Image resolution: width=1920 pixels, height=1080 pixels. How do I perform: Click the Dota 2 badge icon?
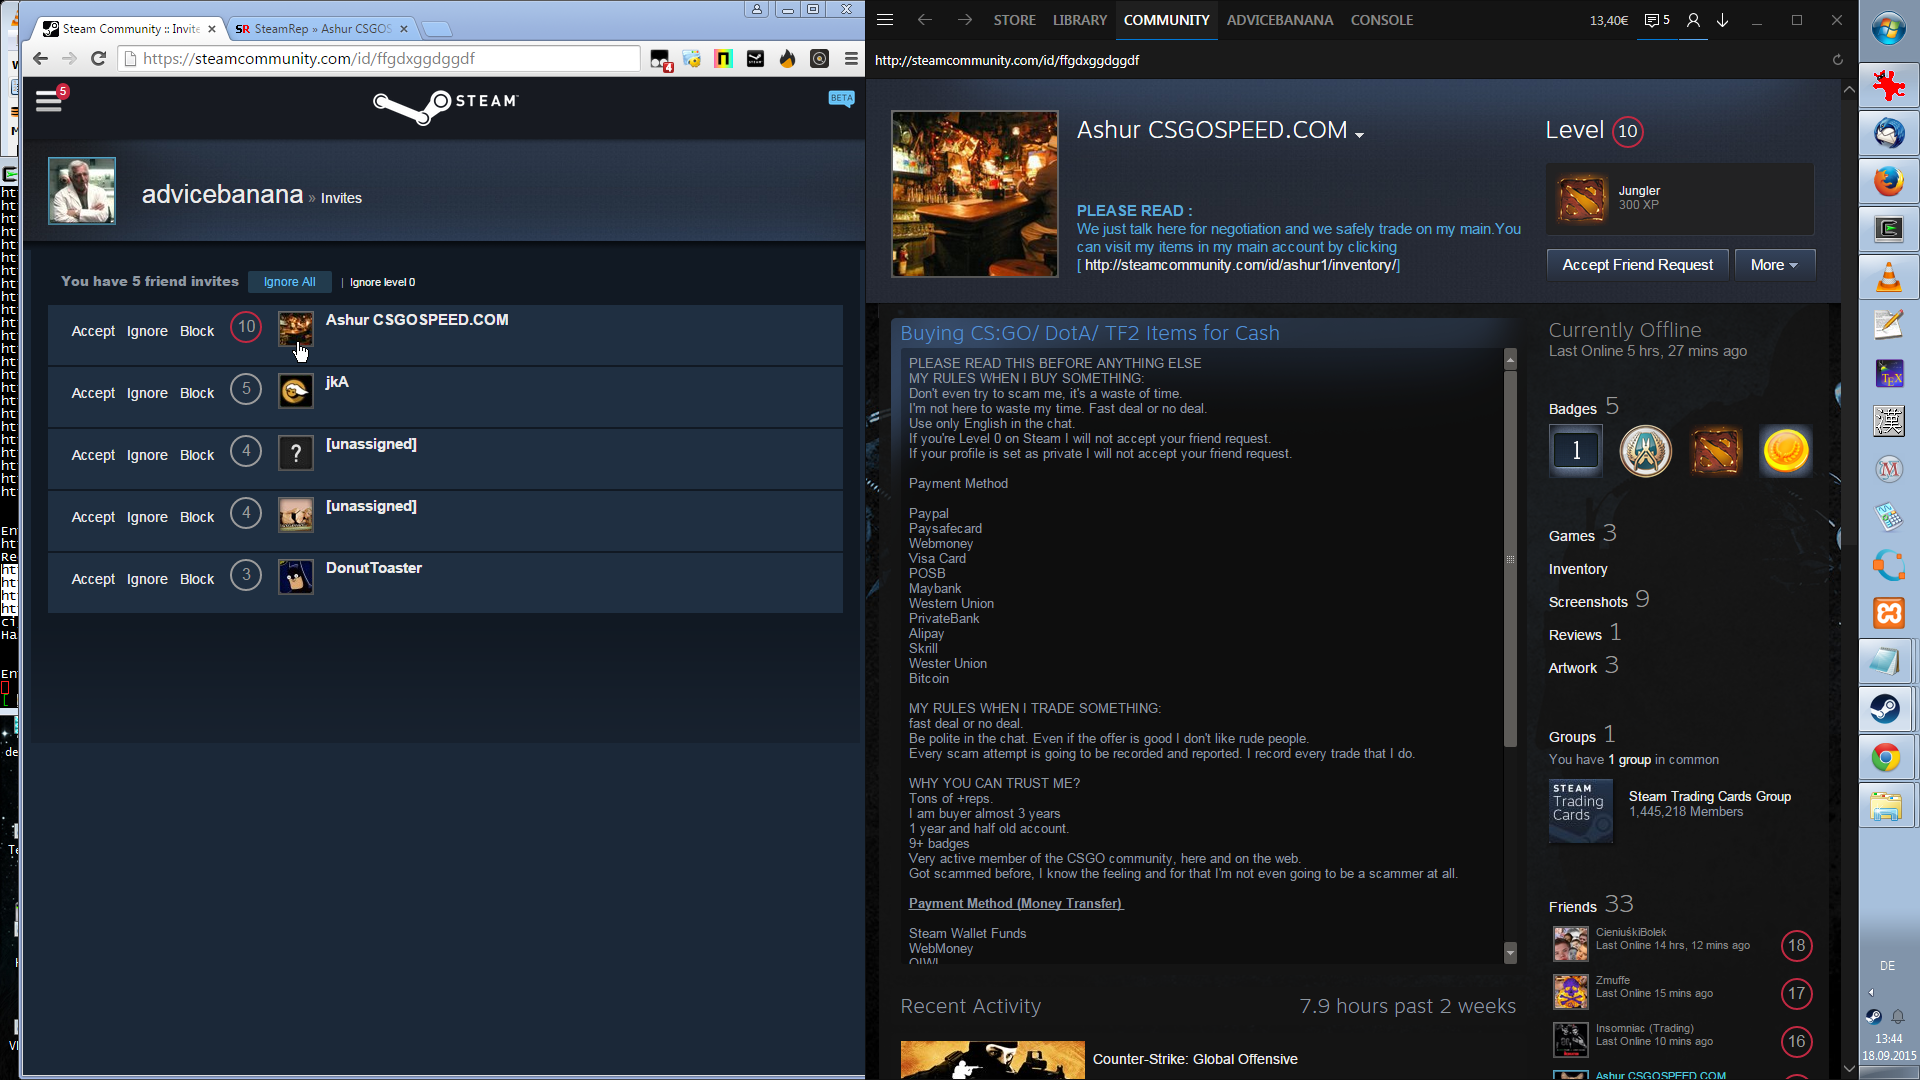coord(1715,451)
